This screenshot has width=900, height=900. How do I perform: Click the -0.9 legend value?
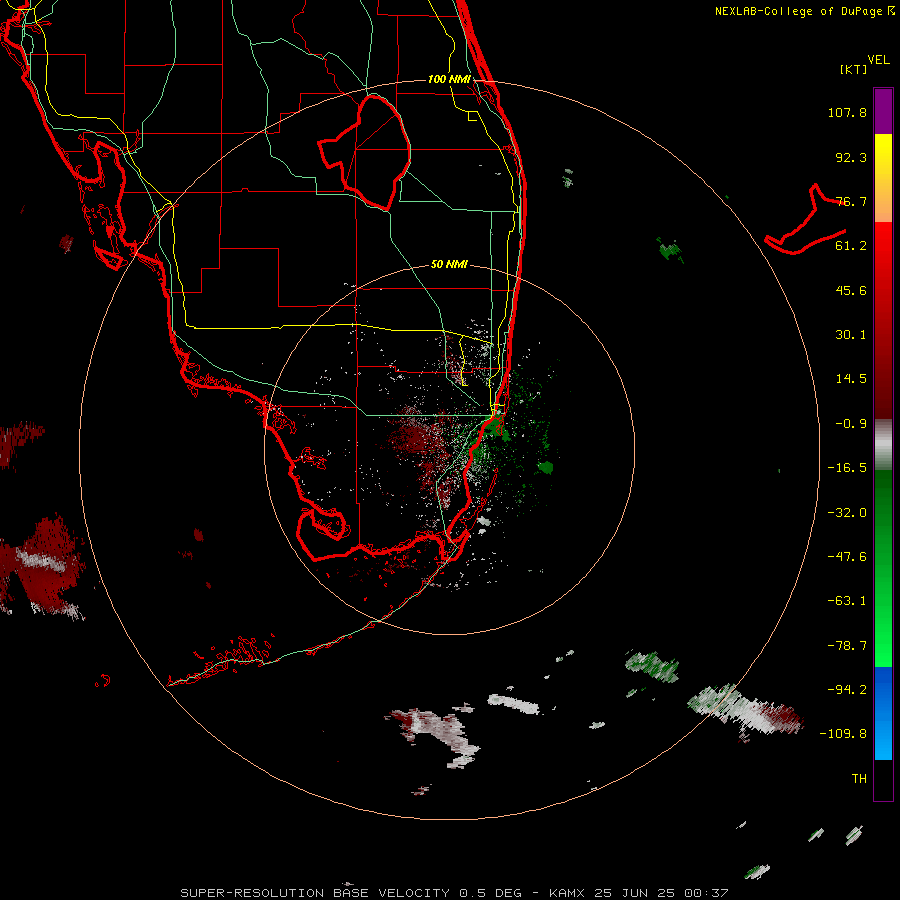851,424
